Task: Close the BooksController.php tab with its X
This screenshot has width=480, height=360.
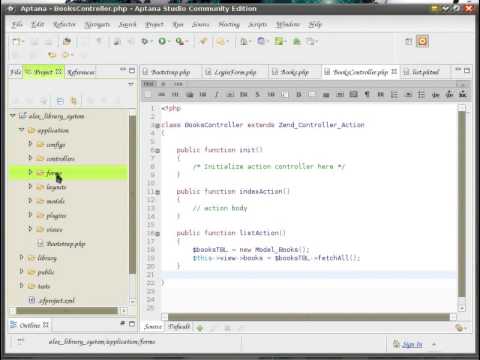Action: pos(394,72)
